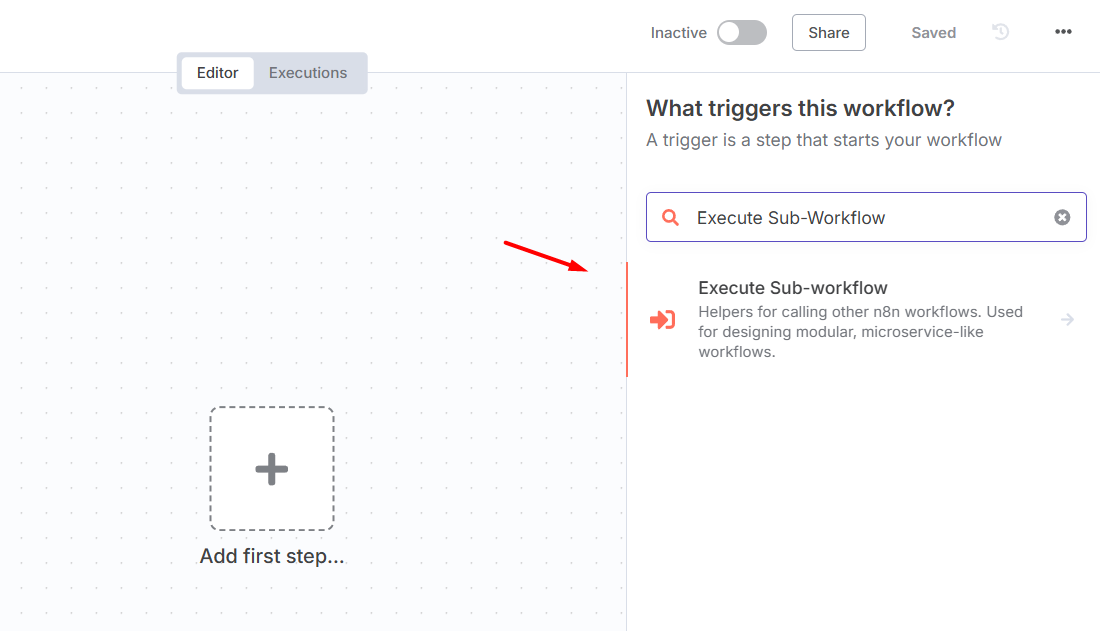This screenshot has width=1100, height=631.
Task: Click the plus icon on canvas
Action: (271, 470)
